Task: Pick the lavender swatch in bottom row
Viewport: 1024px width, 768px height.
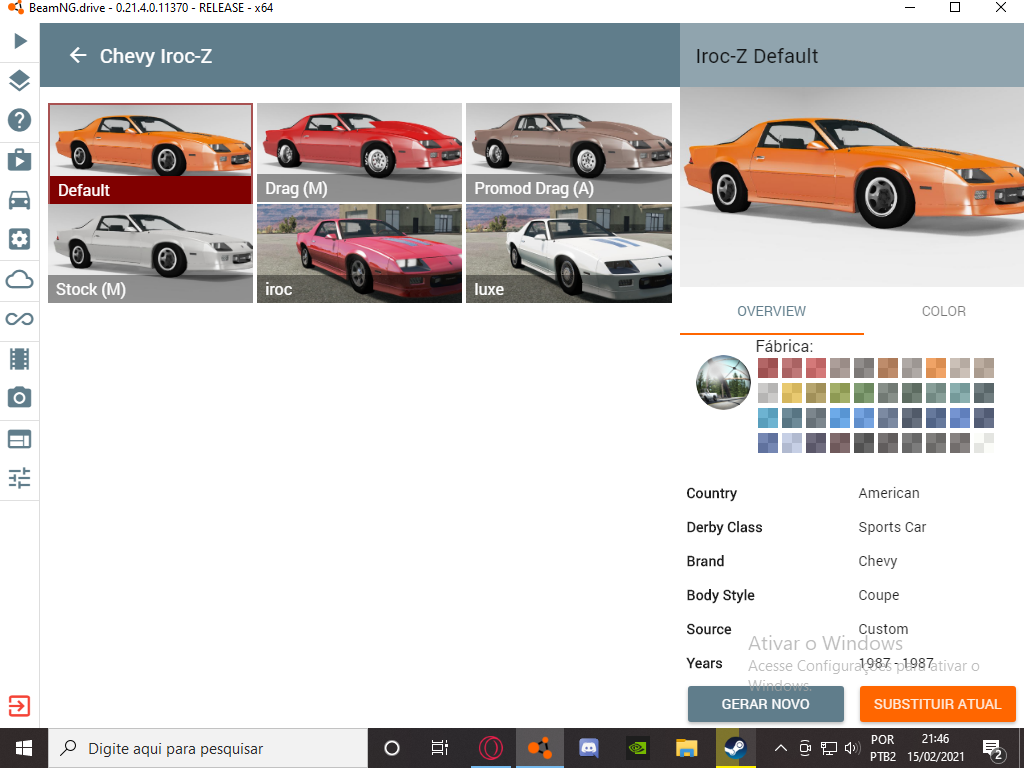Action: 792,443
